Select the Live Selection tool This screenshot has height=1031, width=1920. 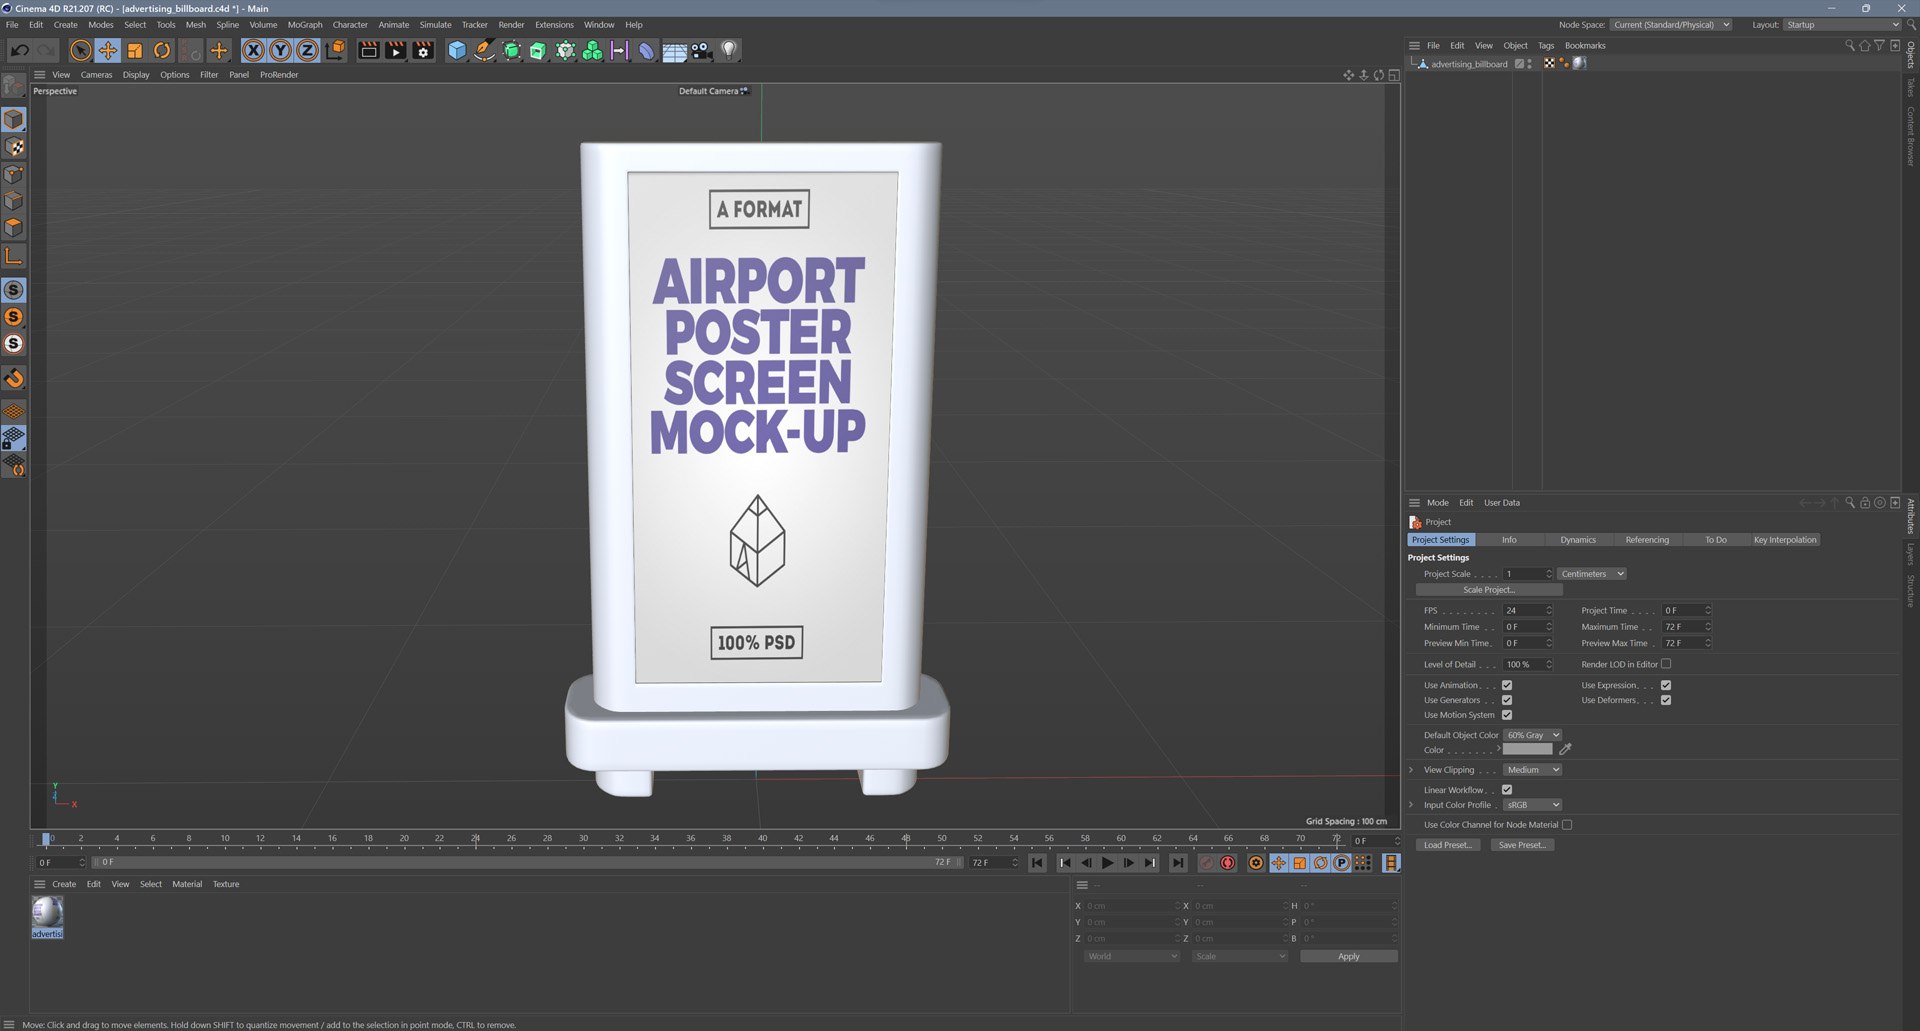(x=81, y=50)
